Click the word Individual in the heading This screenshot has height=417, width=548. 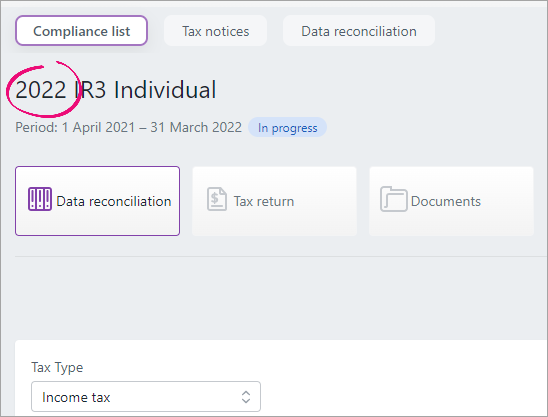tap(165, 90)
